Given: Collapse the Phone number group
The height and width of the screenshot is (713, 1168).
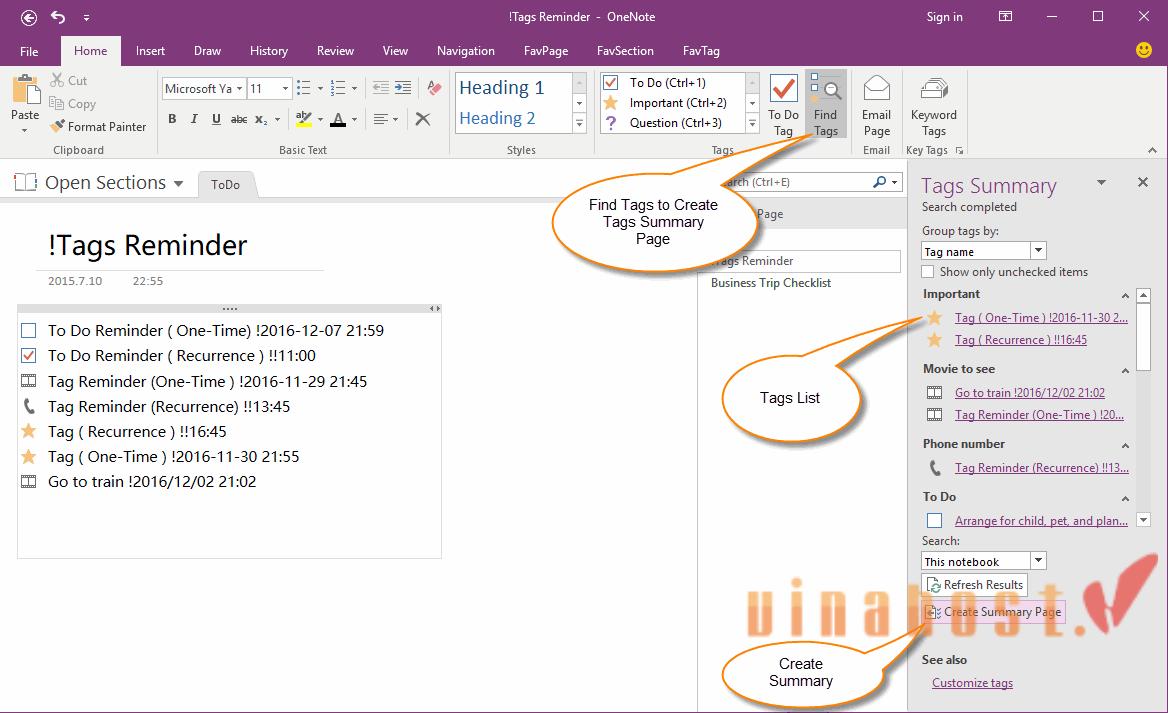Looking at the screenshot, I should (1125, 446).
